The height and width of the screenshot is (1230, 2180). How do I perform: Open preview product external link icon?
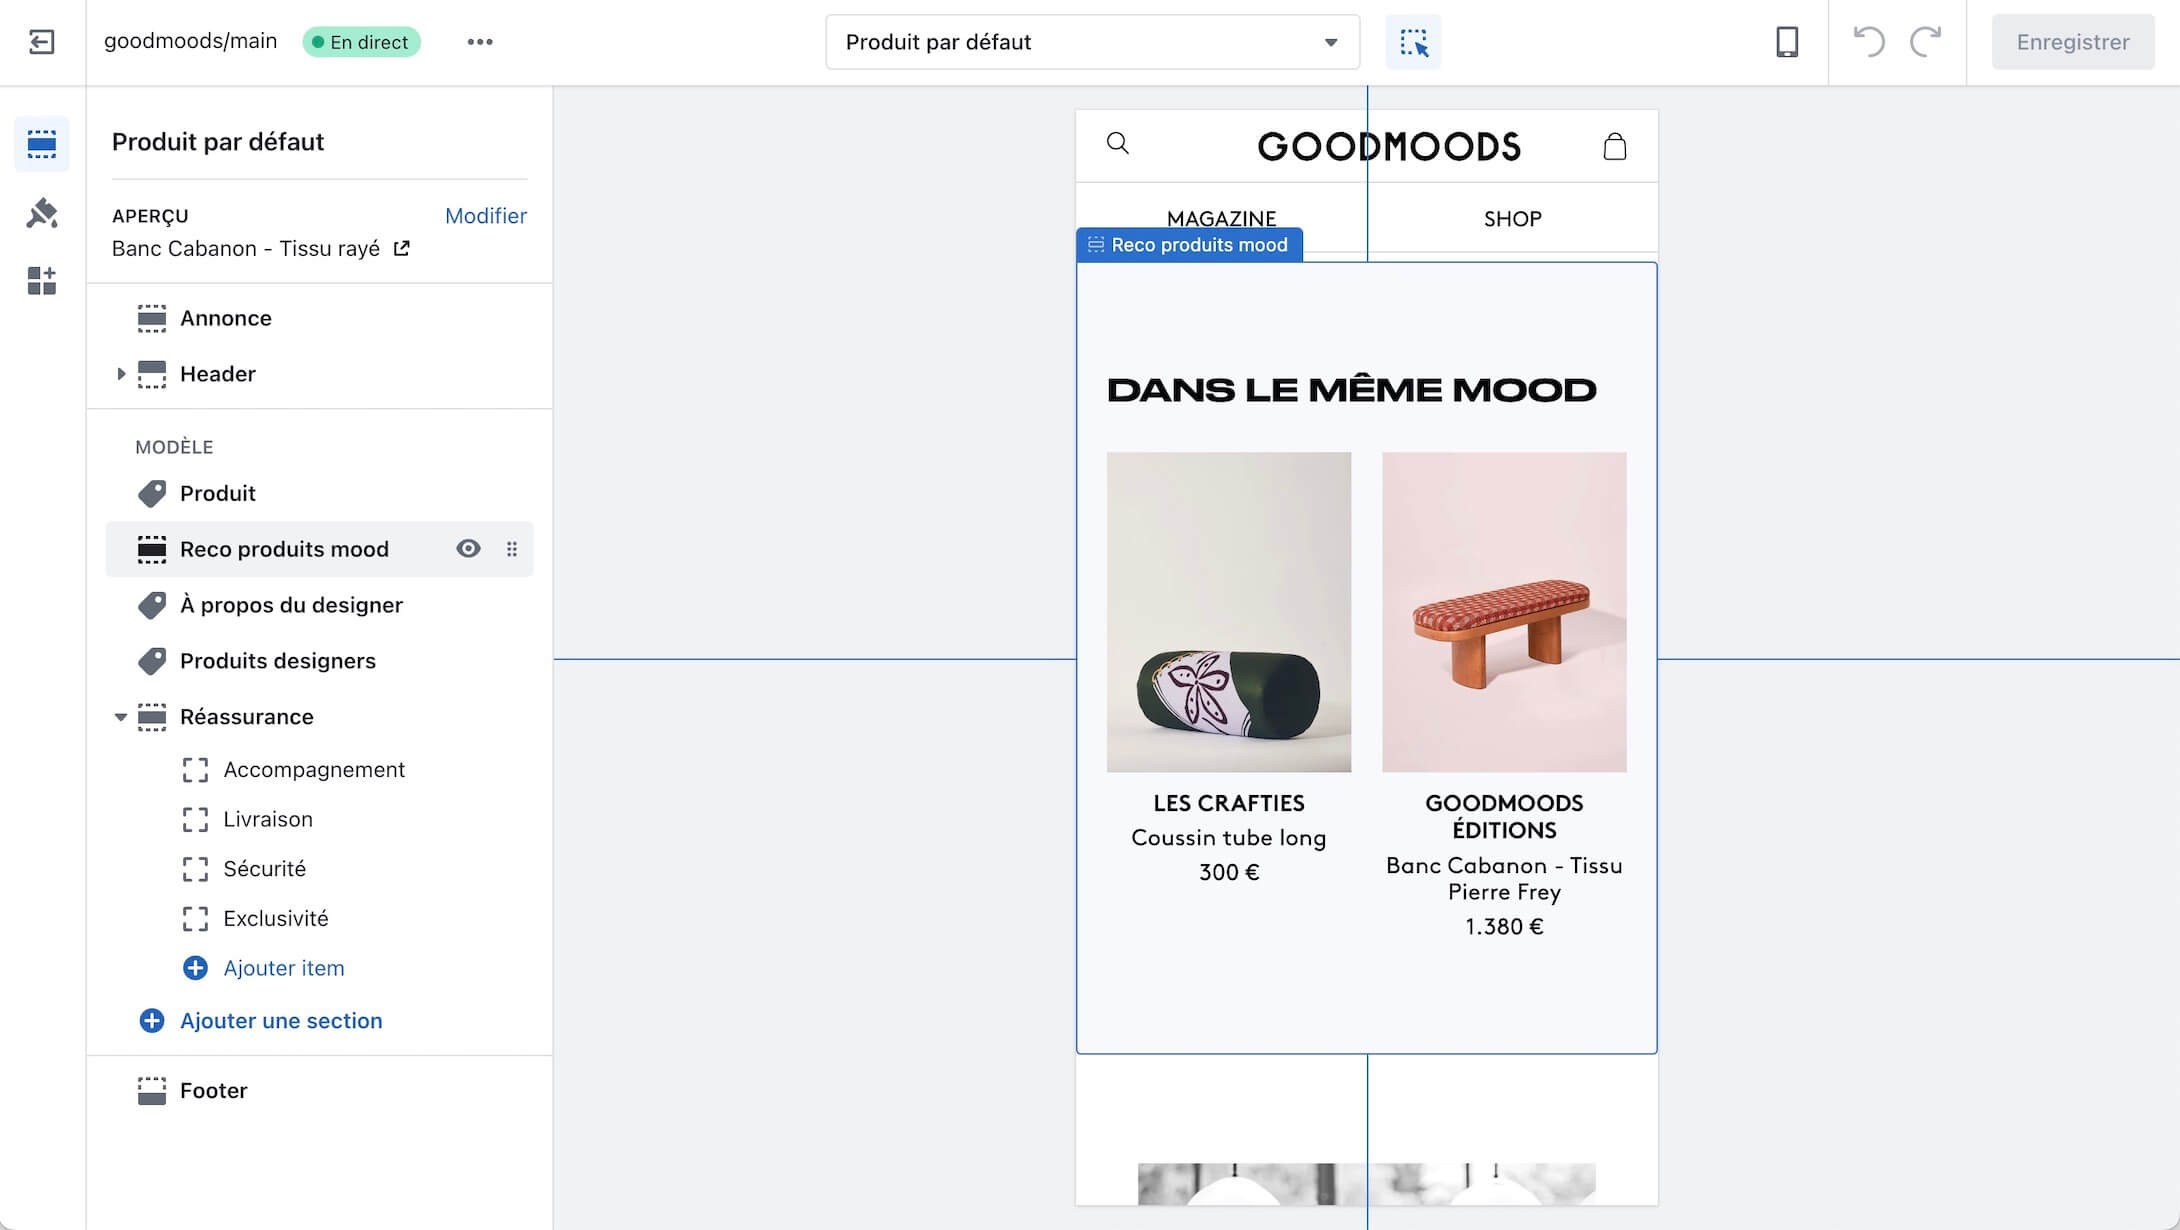(x=401, y=248)
